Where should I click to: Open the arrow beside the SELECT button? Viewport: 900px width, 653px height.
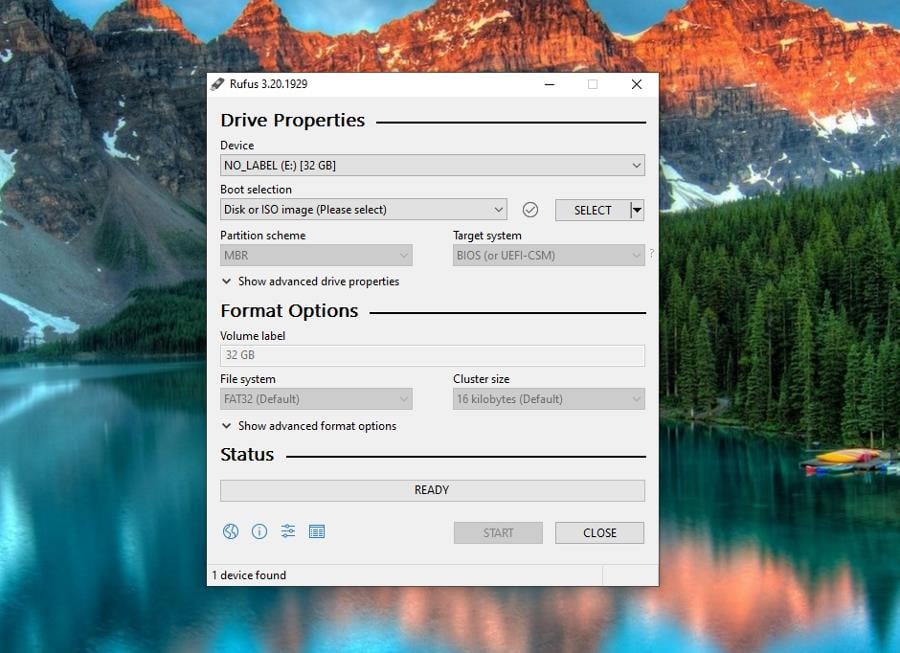point(636,210)
